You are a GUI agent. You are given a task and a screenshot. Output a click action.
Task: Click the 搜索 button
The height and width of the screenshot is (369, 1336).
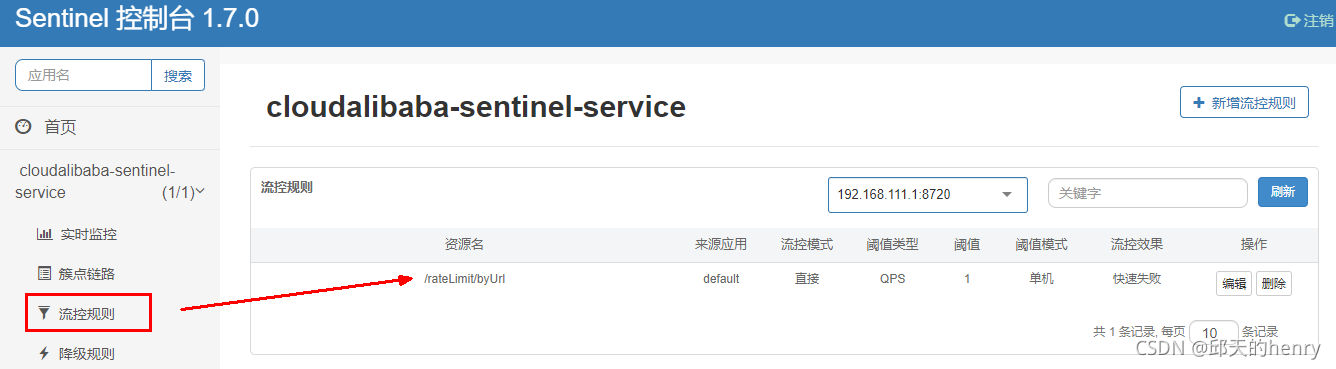178,75
